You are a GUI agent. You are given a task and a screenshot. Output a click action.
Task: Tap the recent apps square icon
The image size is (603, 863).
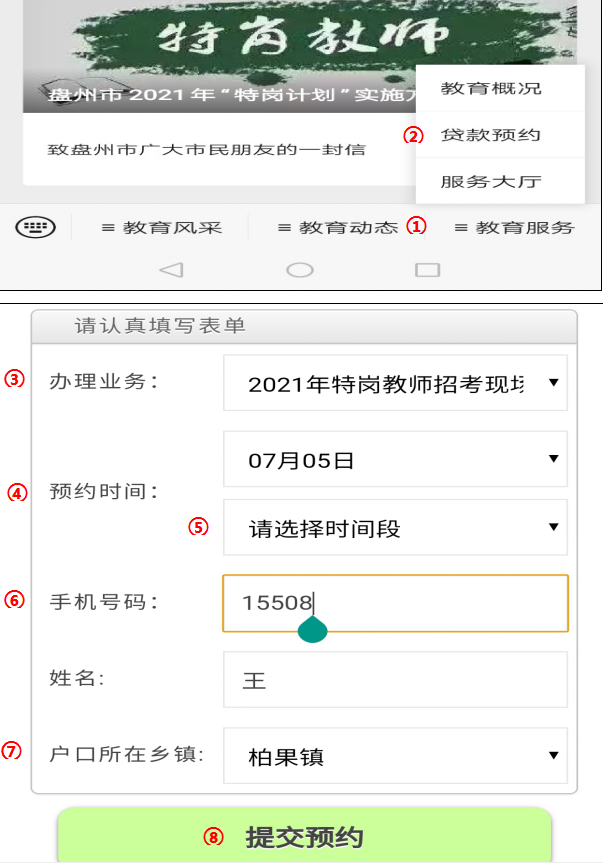[x=427, y=270]
